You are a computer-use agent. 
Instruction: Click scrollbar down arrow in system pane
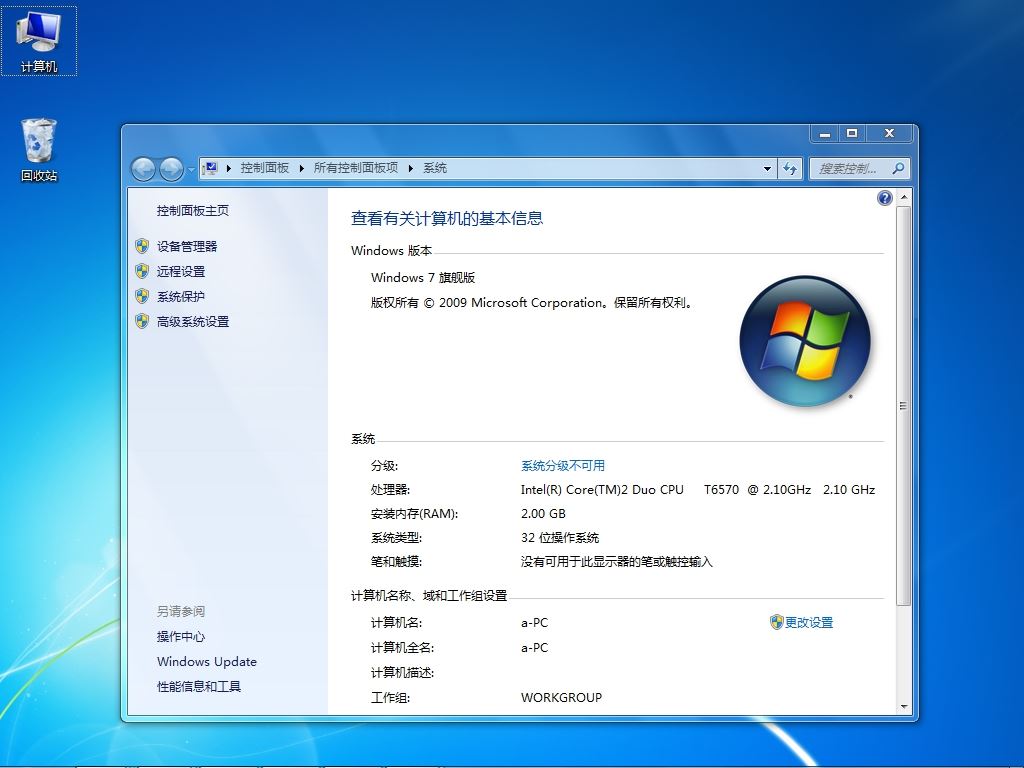pyautogui.click(x=904, y=707)
